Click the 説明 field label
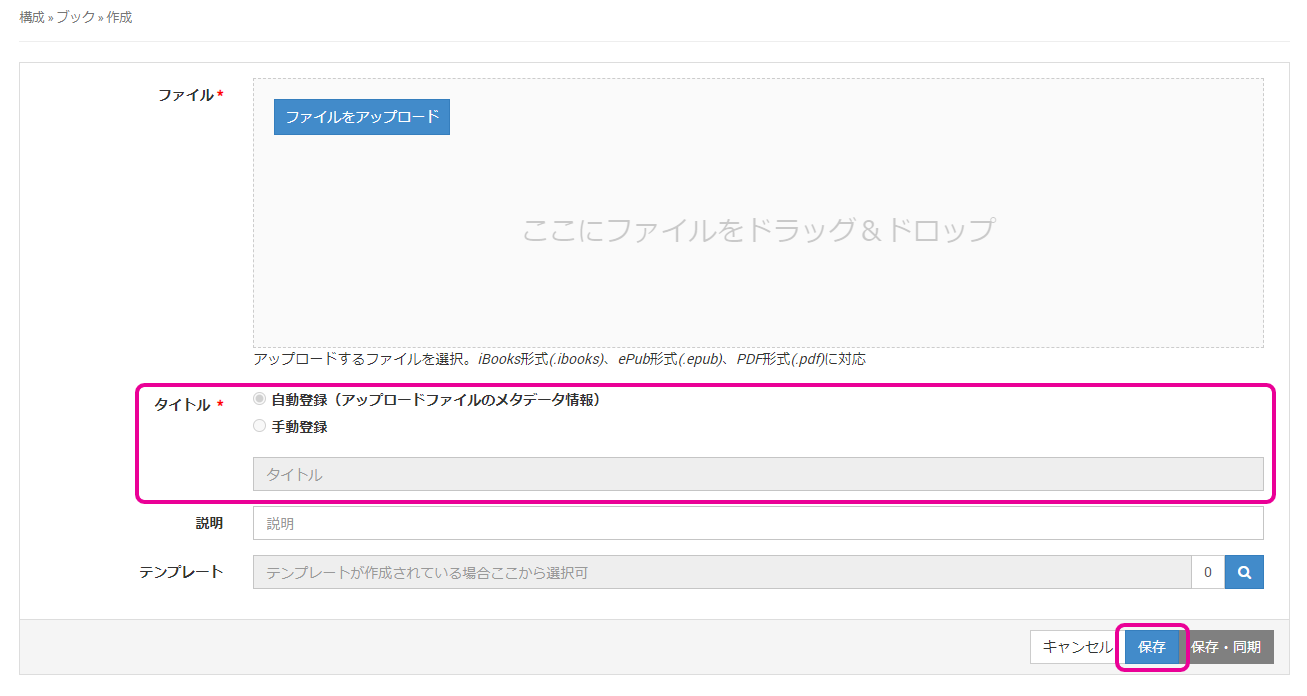 (x=209, y=523)
